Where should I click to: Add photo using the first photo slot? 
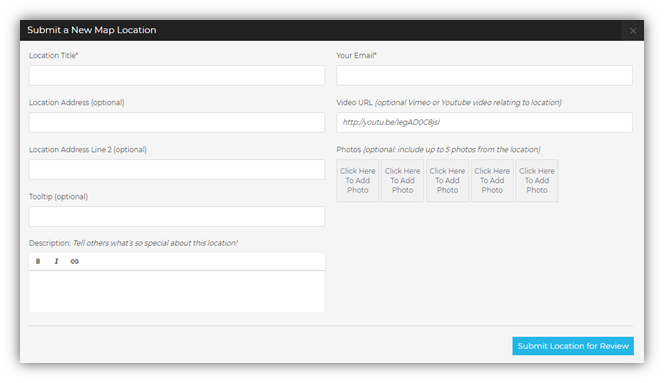point(358,180)
